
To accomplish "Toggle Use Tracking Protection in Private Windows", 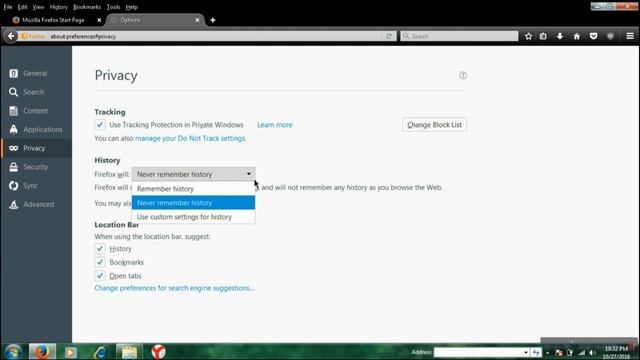I will tap(100, 124).
